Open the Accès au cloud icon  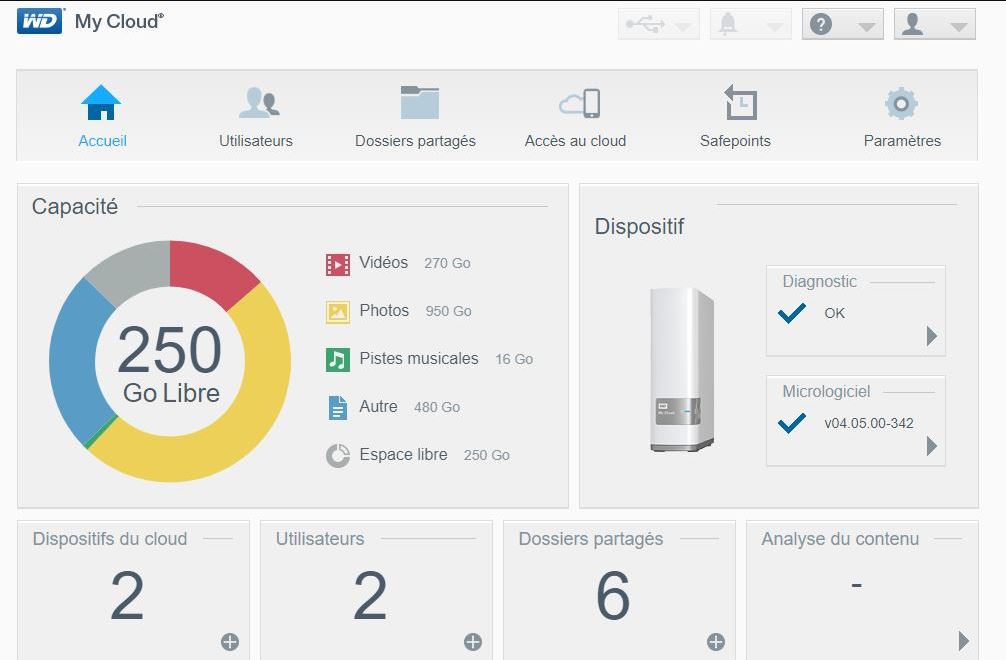tap(579, 103)
